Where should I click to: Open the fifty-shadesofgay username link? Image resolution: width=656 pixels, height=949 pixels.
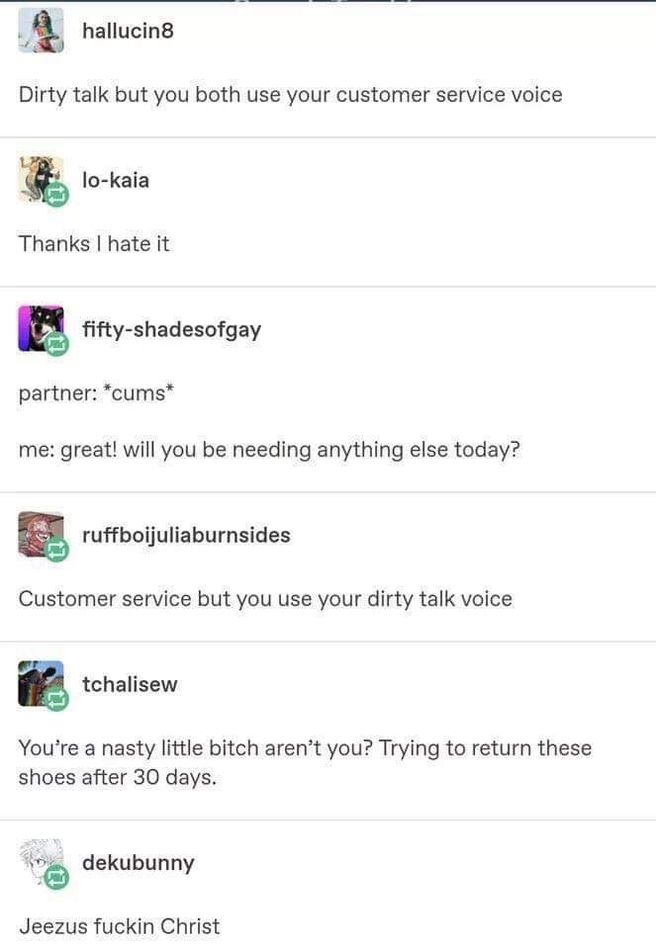(172, 330)
